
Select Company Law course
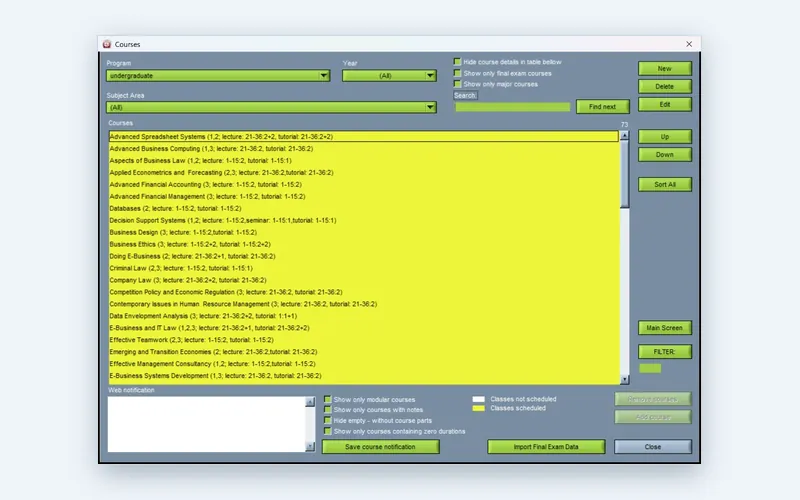(x=364, y=280)
